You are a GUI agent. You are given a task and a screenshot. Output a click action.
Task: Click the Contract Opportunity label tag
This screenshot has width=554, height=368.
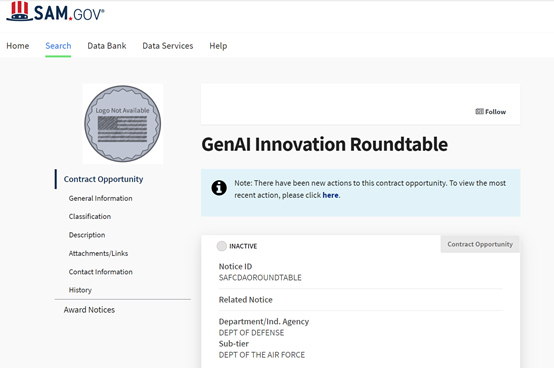coord(480,244)
